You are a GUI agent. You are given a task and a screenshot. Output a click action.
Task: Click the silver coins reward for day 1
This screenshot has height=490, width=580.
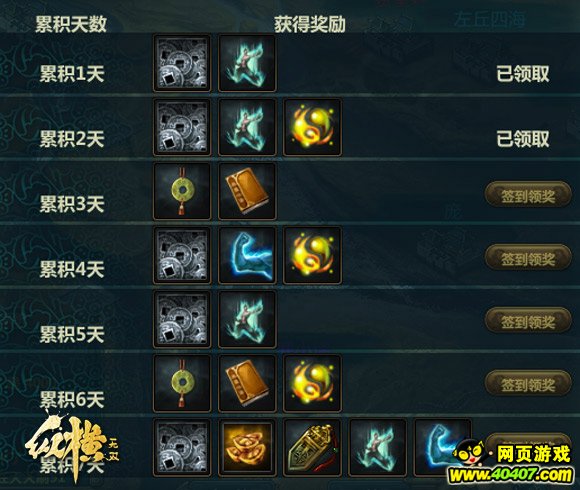point(182,63)
